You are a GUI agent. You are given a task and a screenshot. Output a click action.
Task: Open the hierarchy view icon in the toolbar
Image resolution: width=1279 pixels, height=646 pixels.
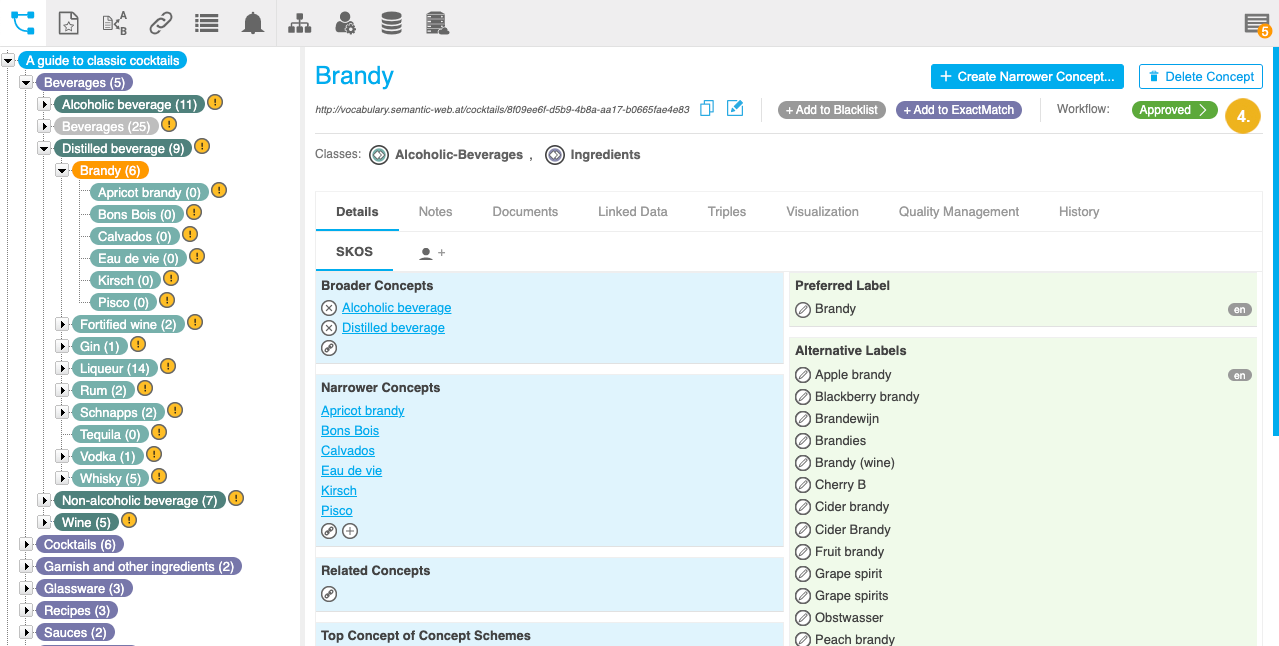(299, 22)
